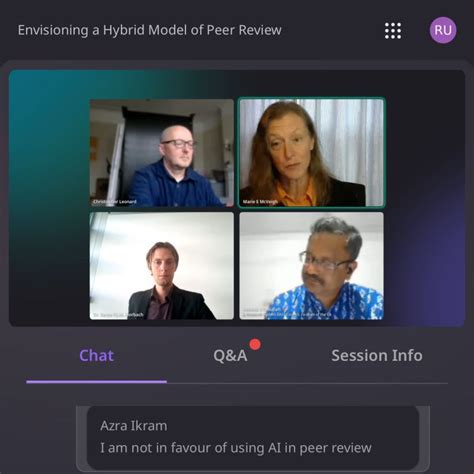The width and height of the screenshot is (474, 474).
Task: Select the Session Info tab
Action: point(377,355)
